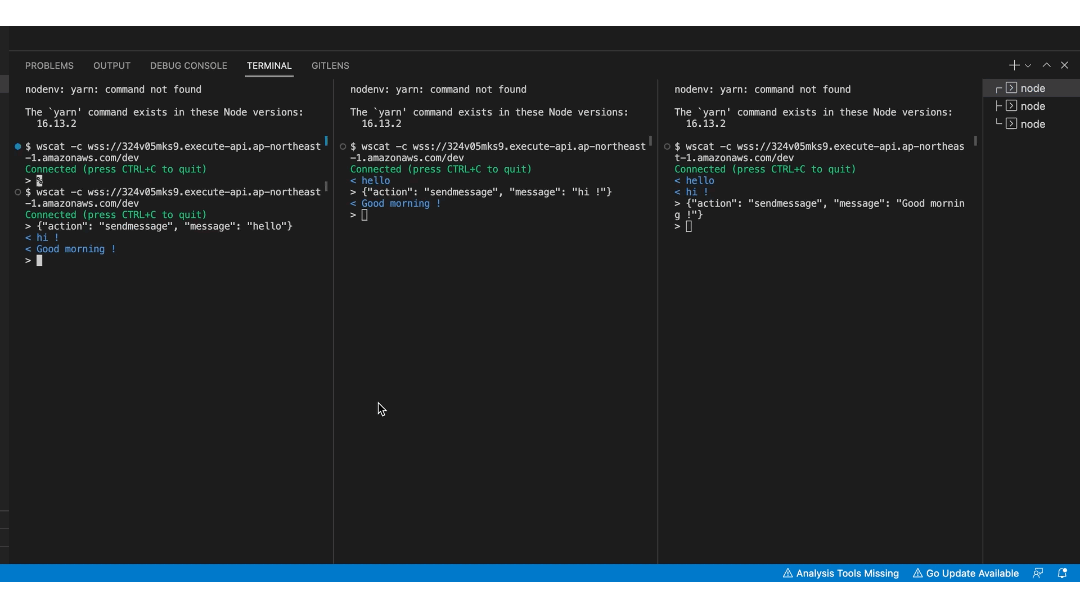
Task: Click "nodenv: yarn: command not found" in right terminal
Action: [762, 90]
